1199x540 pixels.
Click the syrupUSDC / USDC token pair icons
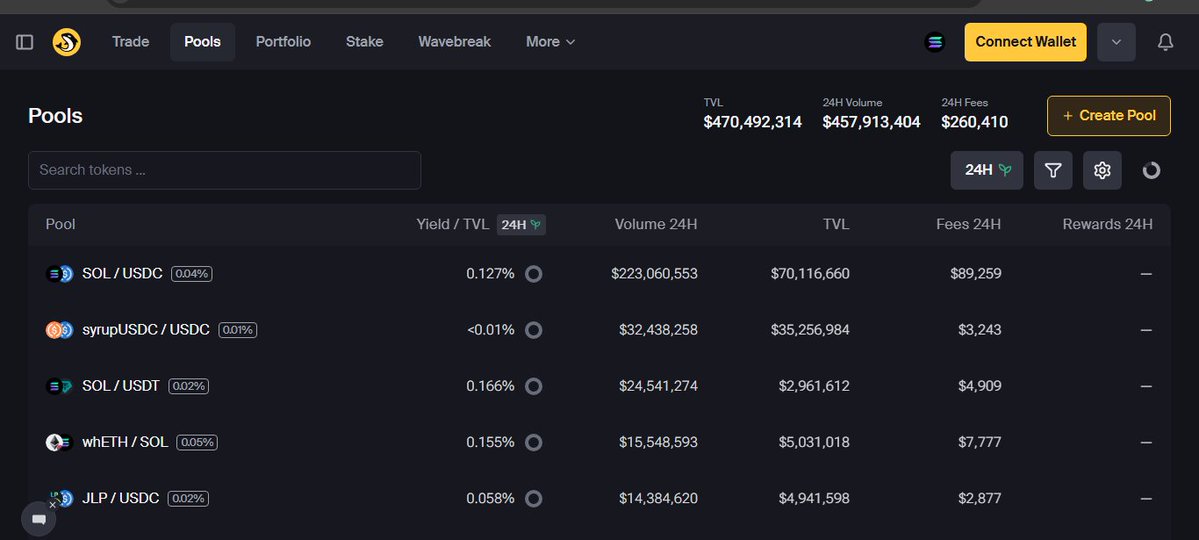pos(59,330)
